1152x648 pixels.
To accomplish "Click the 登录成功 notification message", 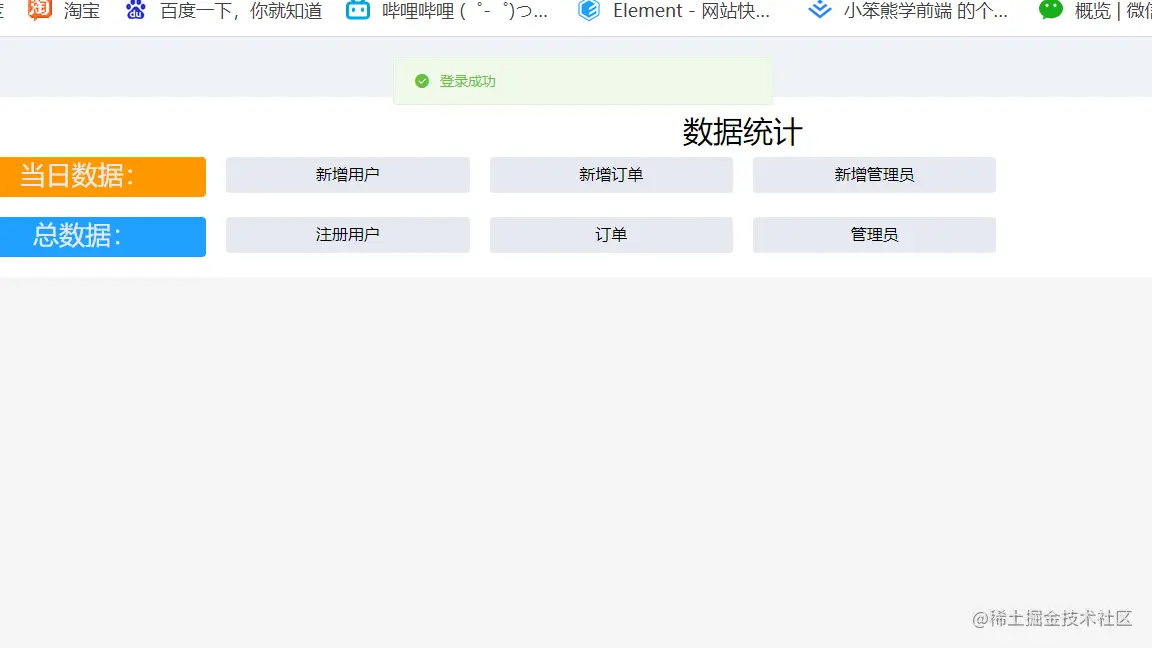I will coord(583,81).
